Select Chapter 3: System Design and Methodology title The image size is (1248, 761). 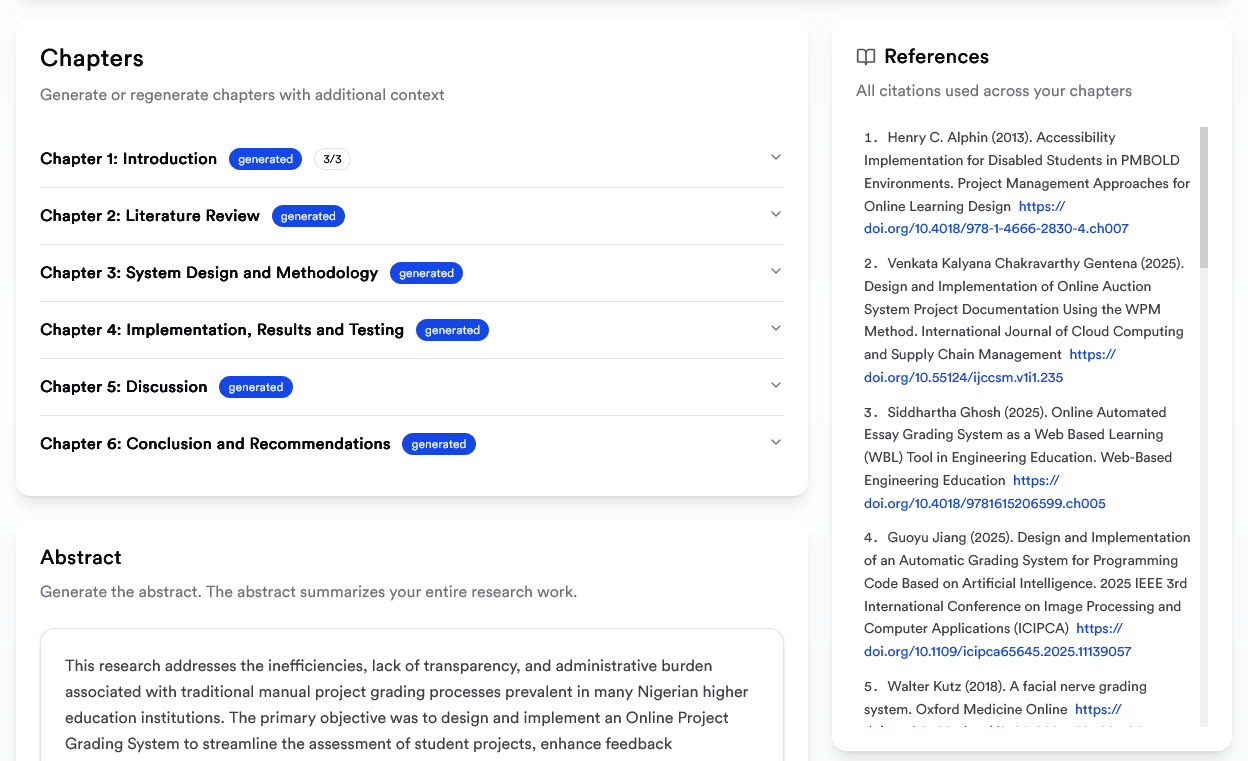(x=209, y=273)
